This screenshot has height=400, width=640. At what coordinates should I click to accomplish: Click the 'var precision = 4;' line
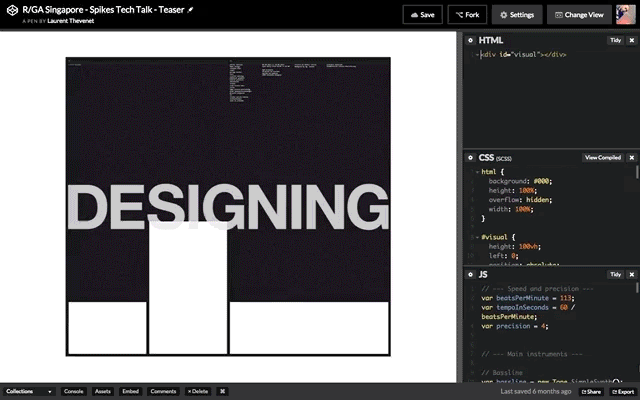click(x=515, y=326)
